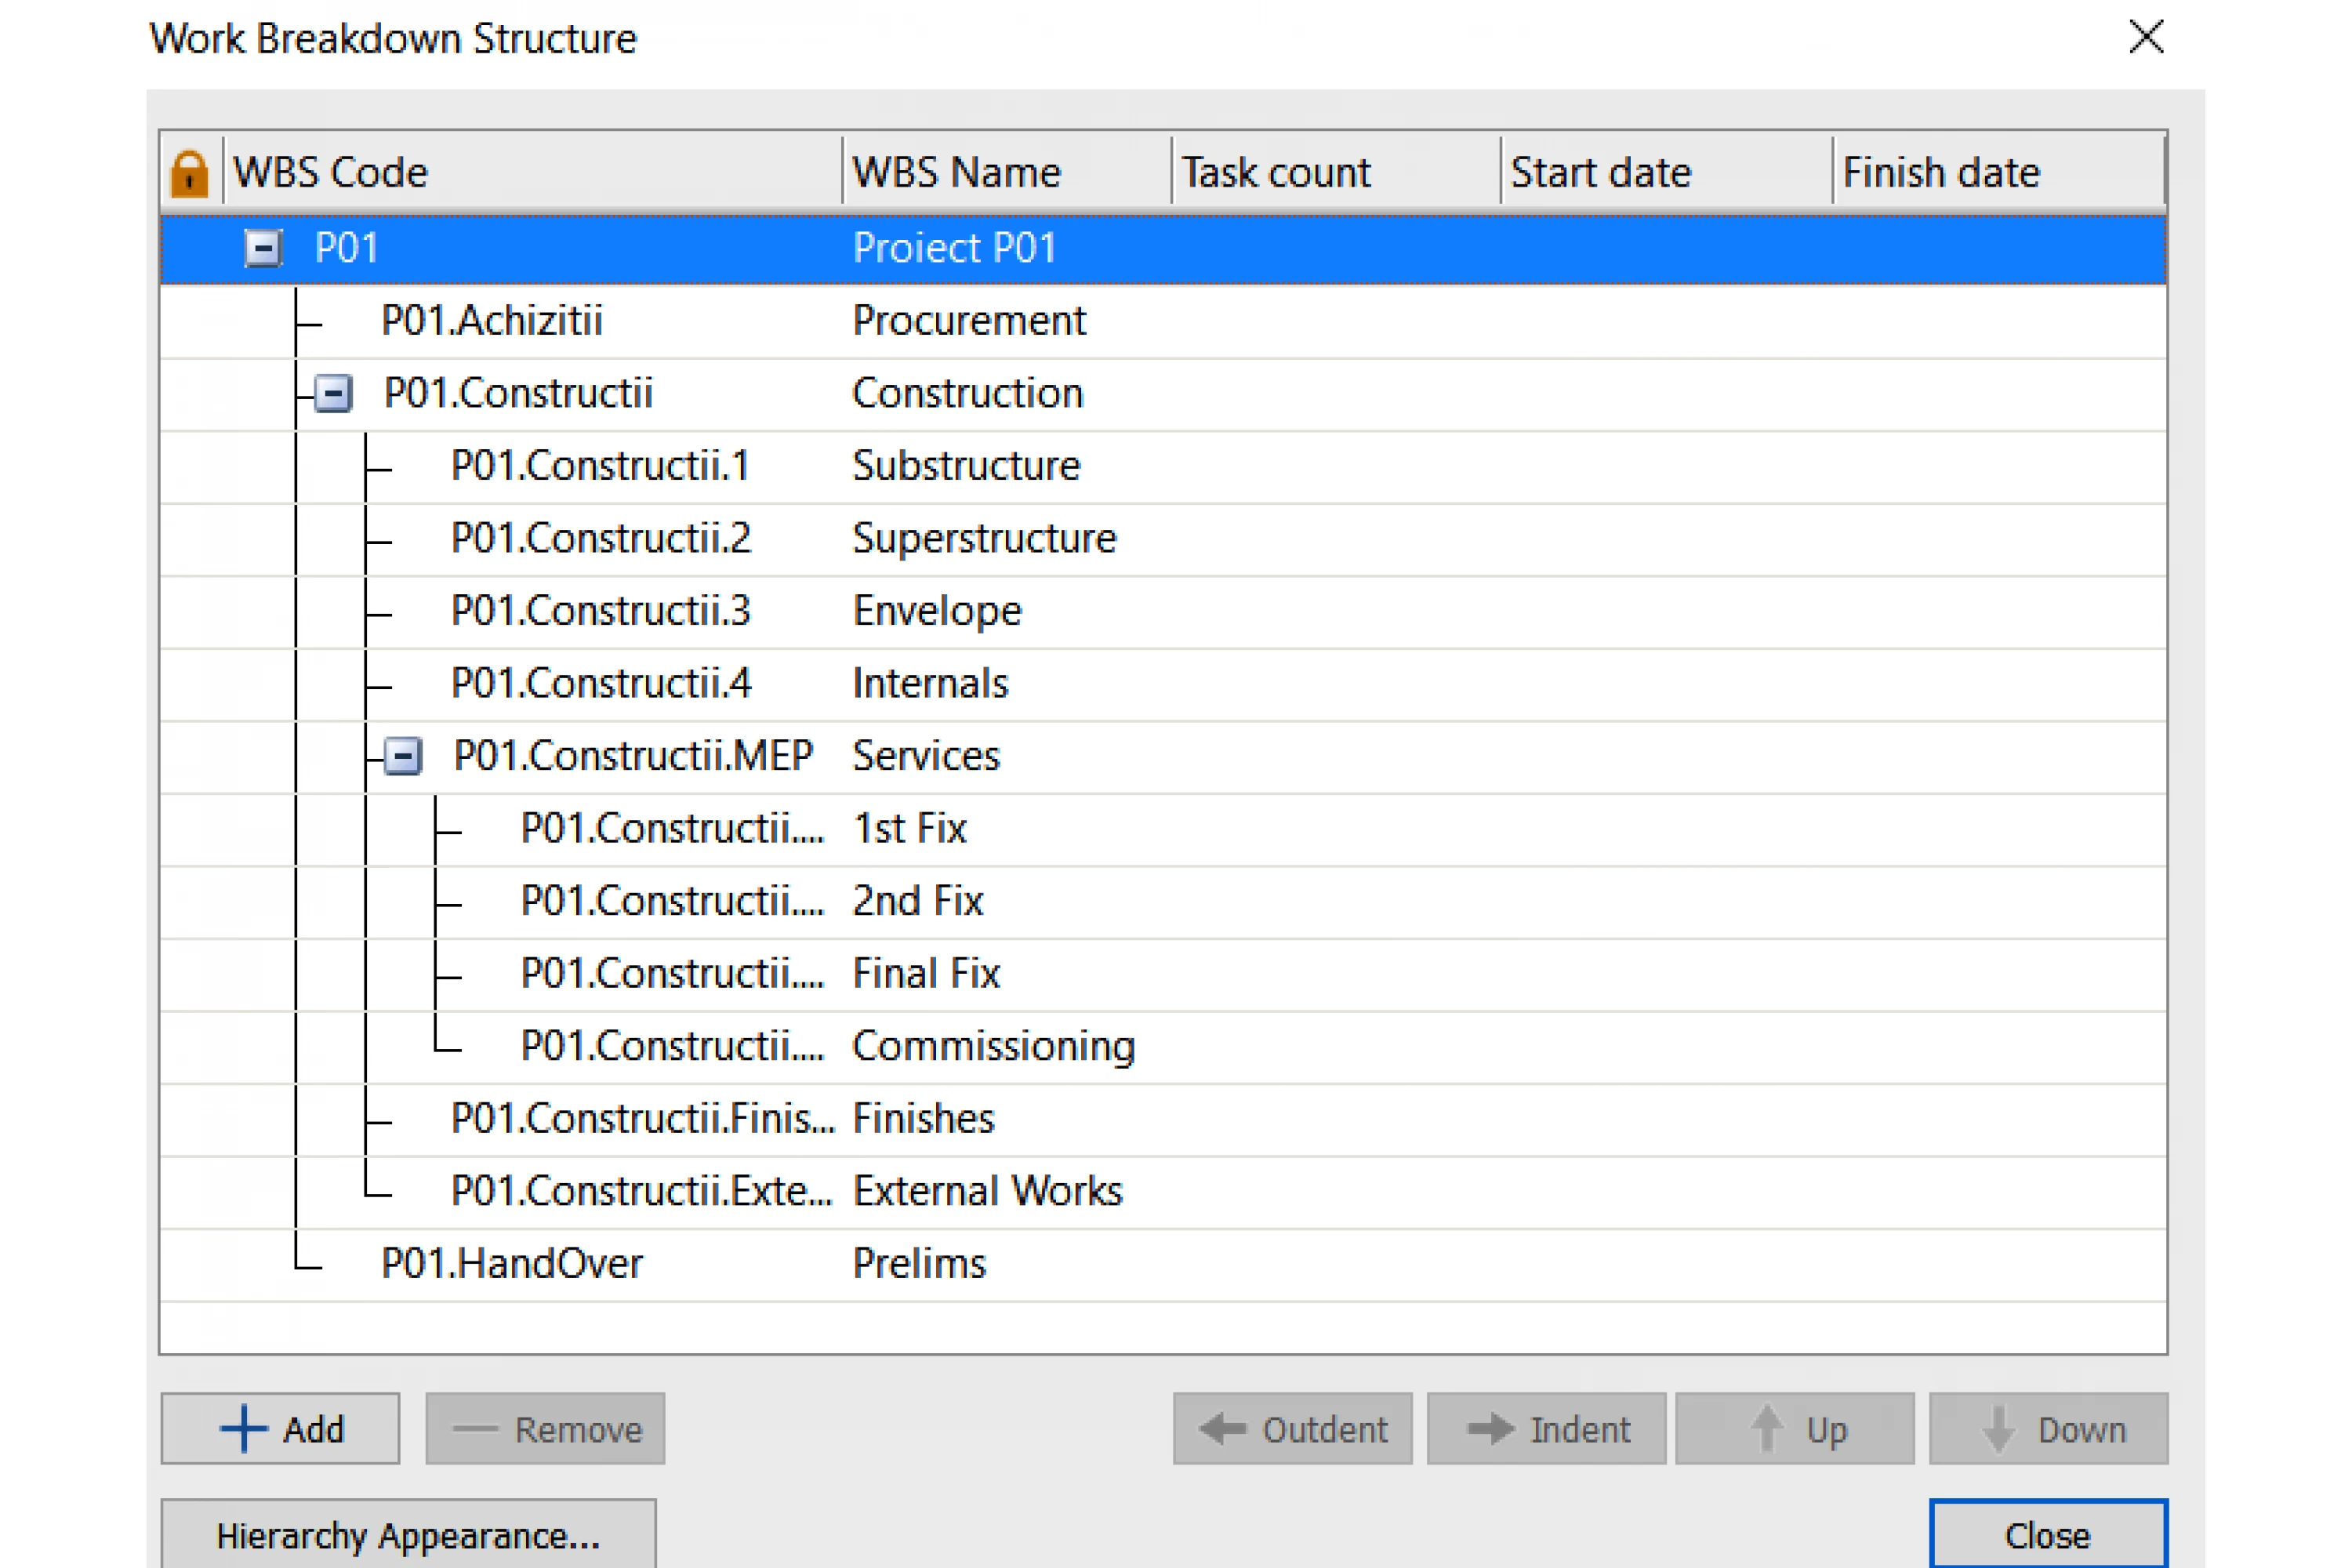The height and width of the screenshot is (1568, 2352).
Task: Select the P01.HandOver row
Action: coord(1163,1264)
